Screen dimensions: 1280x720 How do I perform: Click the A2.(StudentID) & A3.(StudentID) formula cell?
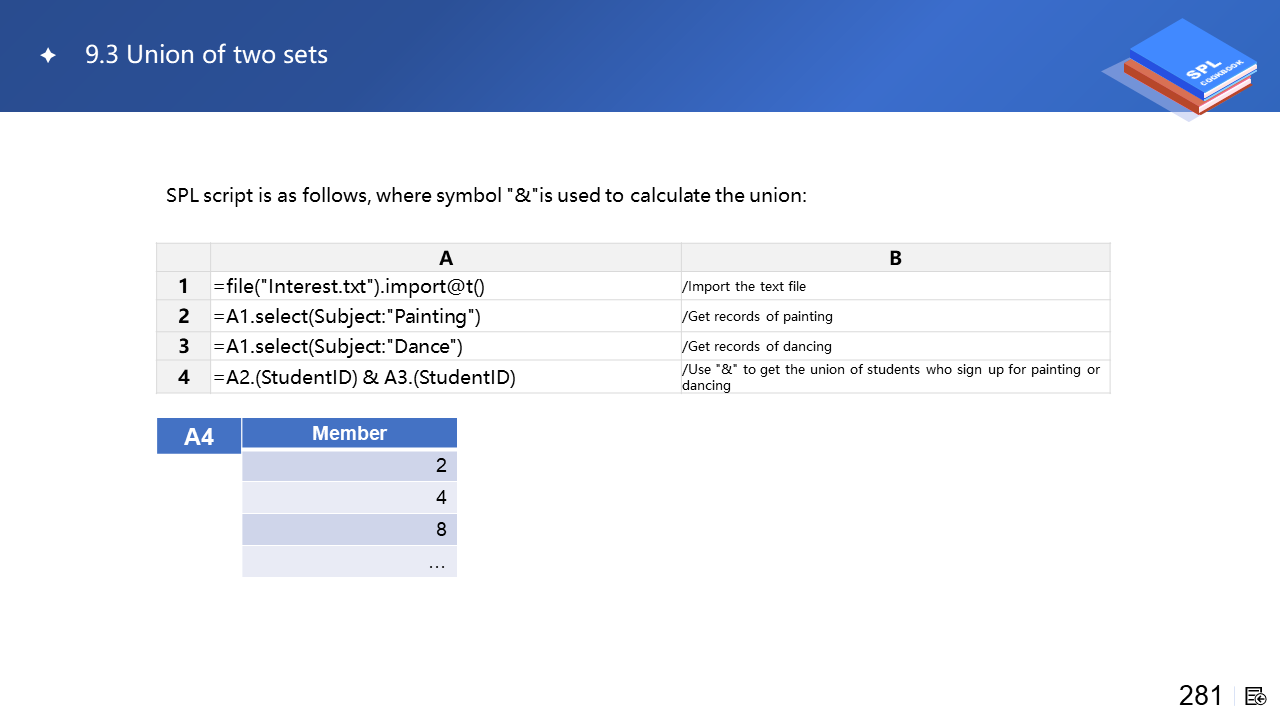click(x=446, y=377)
